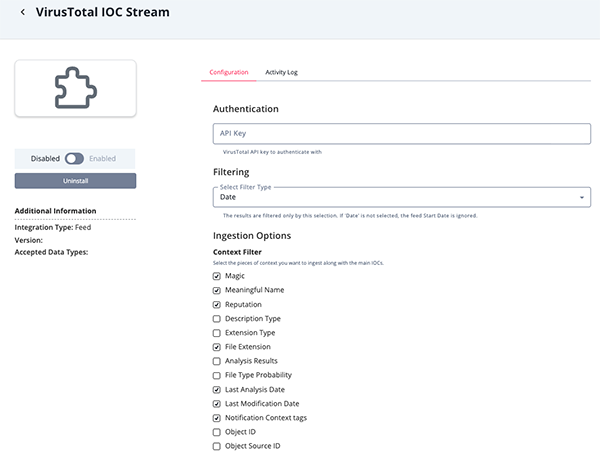This screenshot has width=600, height=454.
Task: Uncheck the Last Modification Date checkbox
Action: pyautogui.click(x=217, y=403)
